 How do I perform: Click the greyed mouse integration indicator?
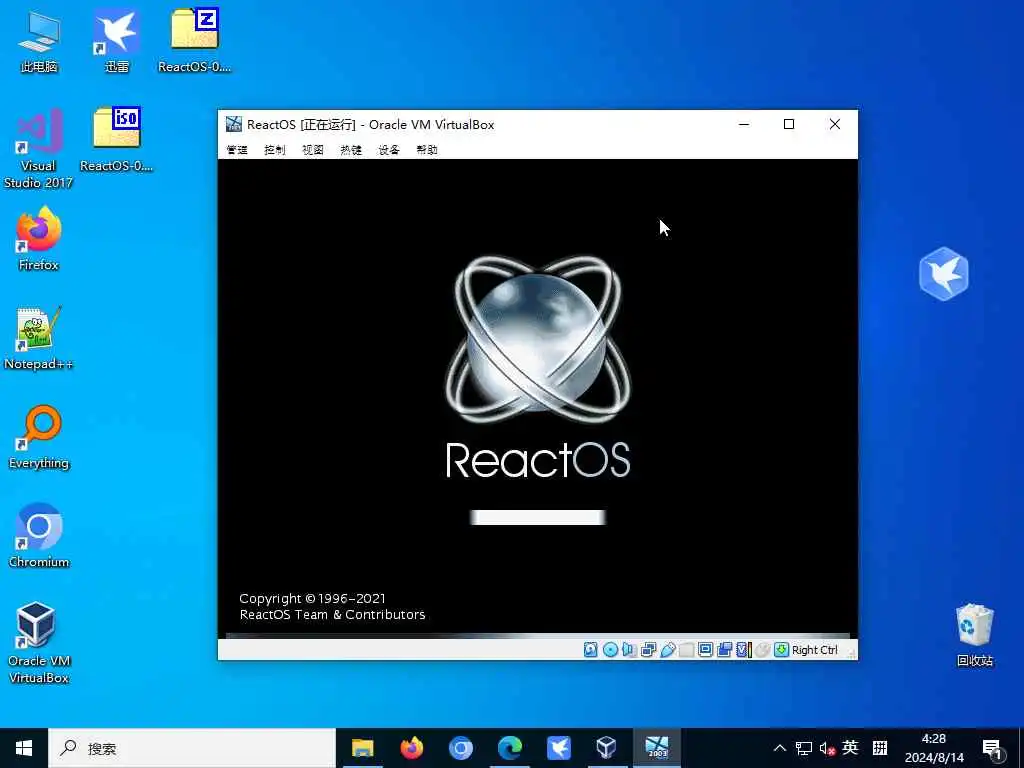pos(762,650)
